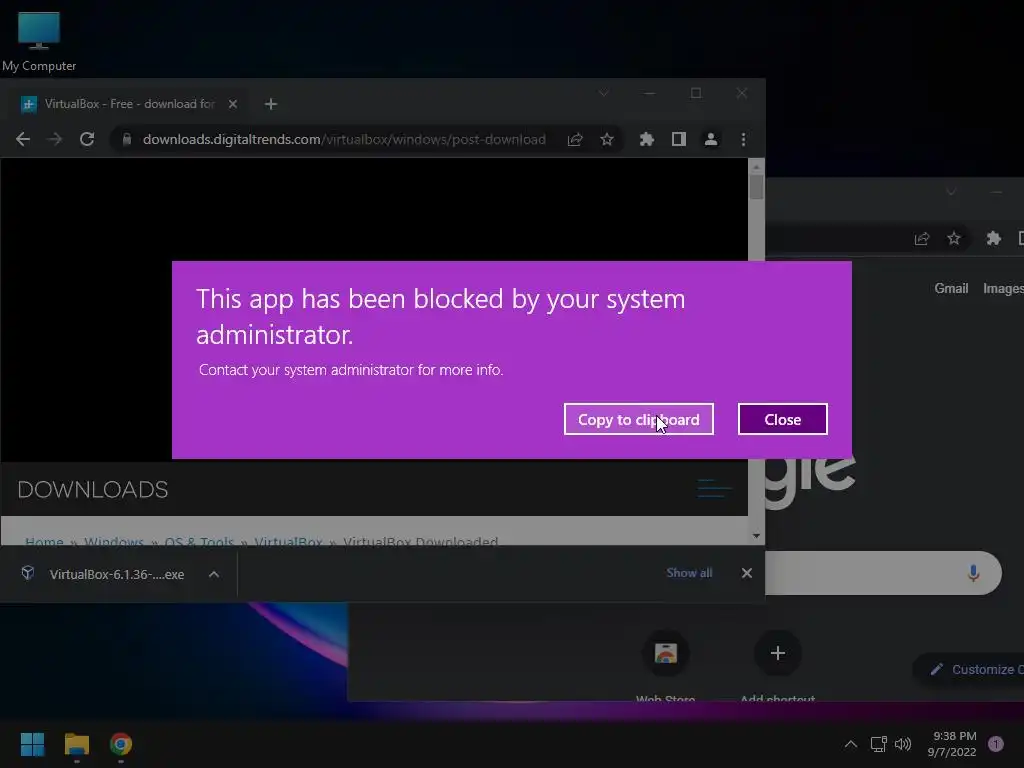Open Gmail link in Google window
1024x768 pixels.
click(951, 289)
